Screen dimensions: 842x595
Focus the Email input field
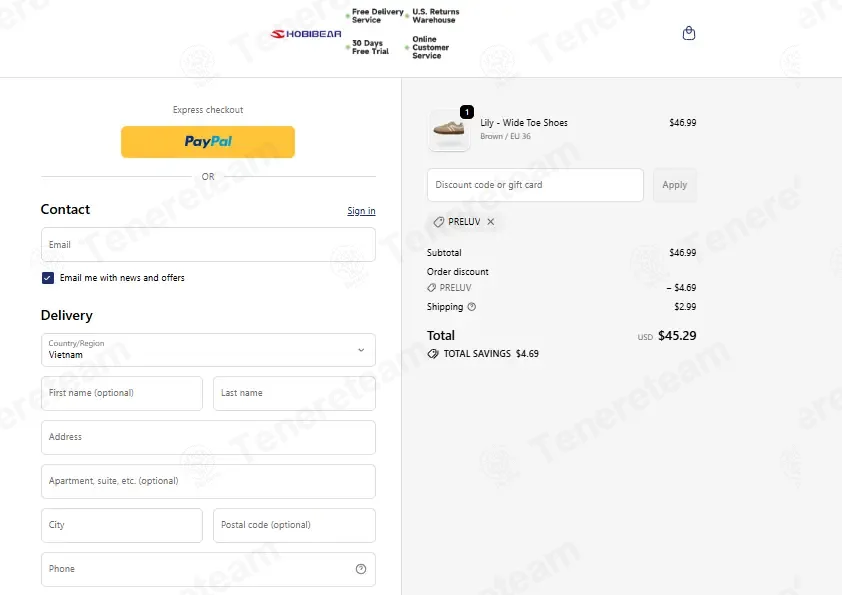coord(208,244)
